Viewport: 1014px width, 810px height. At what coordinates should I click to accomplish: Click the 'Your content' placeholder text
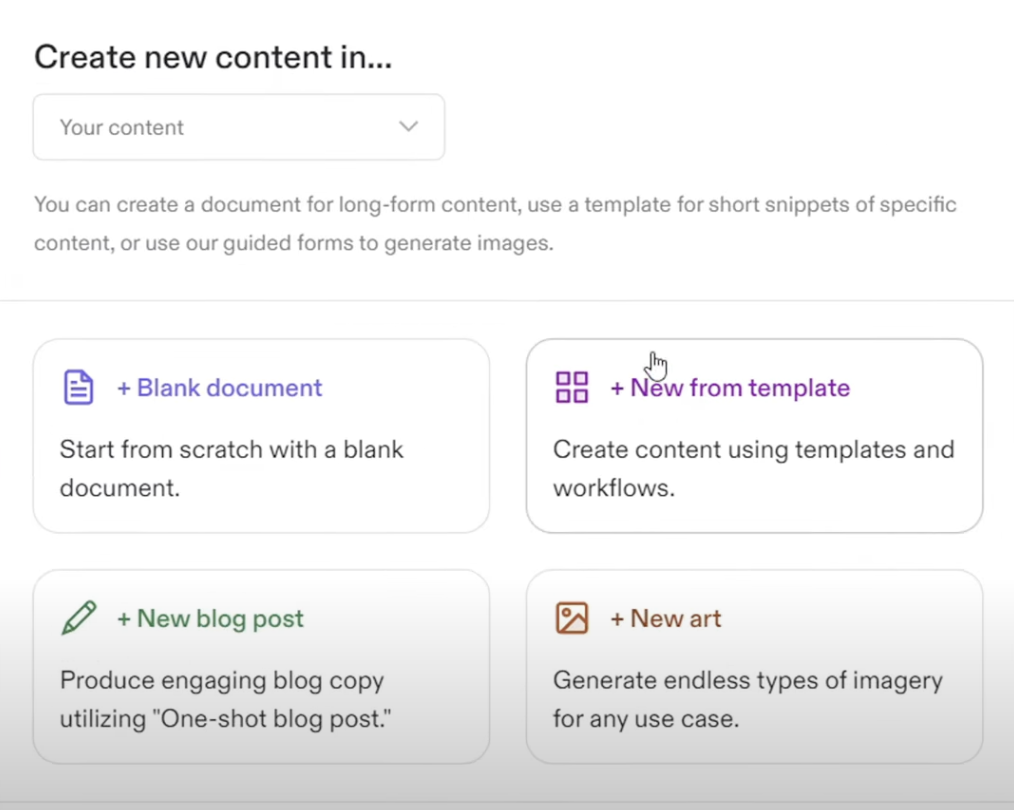coord(122,127)
